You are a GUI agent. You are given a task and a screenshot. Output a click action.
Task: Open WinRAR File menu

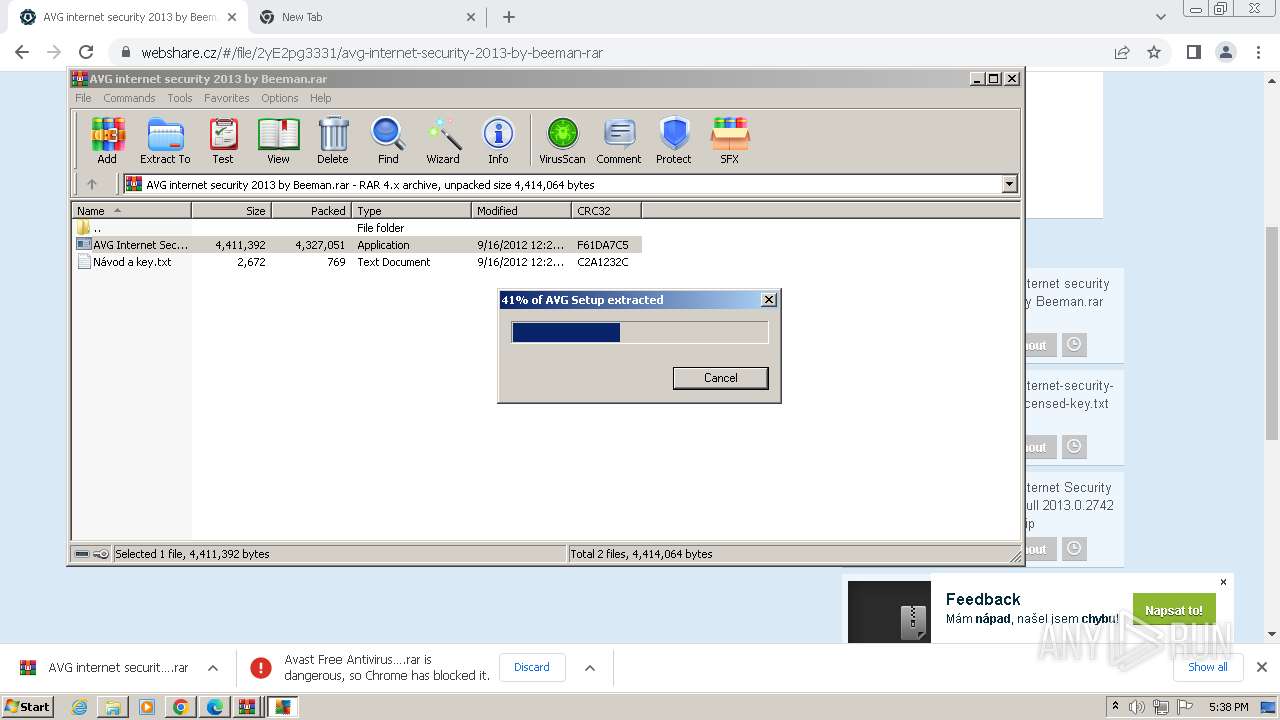point(83,98)
